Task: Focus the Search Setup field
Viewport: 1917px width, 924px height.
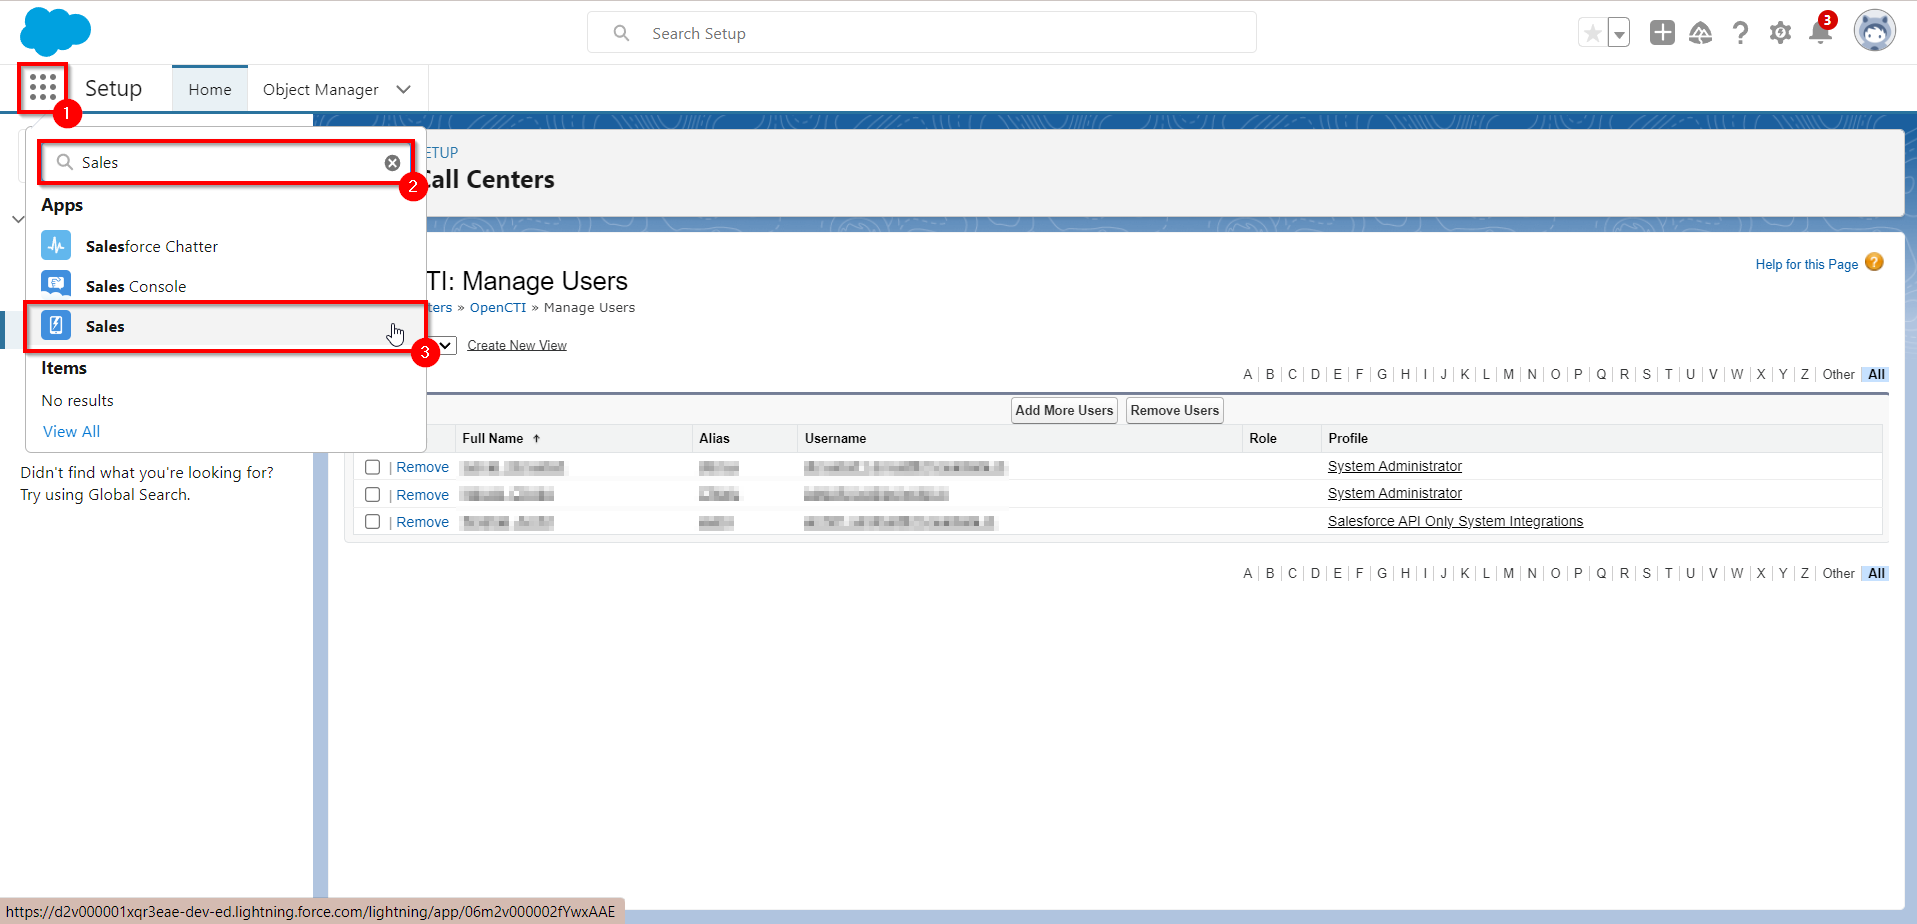Action: click(x=921, y=33)
